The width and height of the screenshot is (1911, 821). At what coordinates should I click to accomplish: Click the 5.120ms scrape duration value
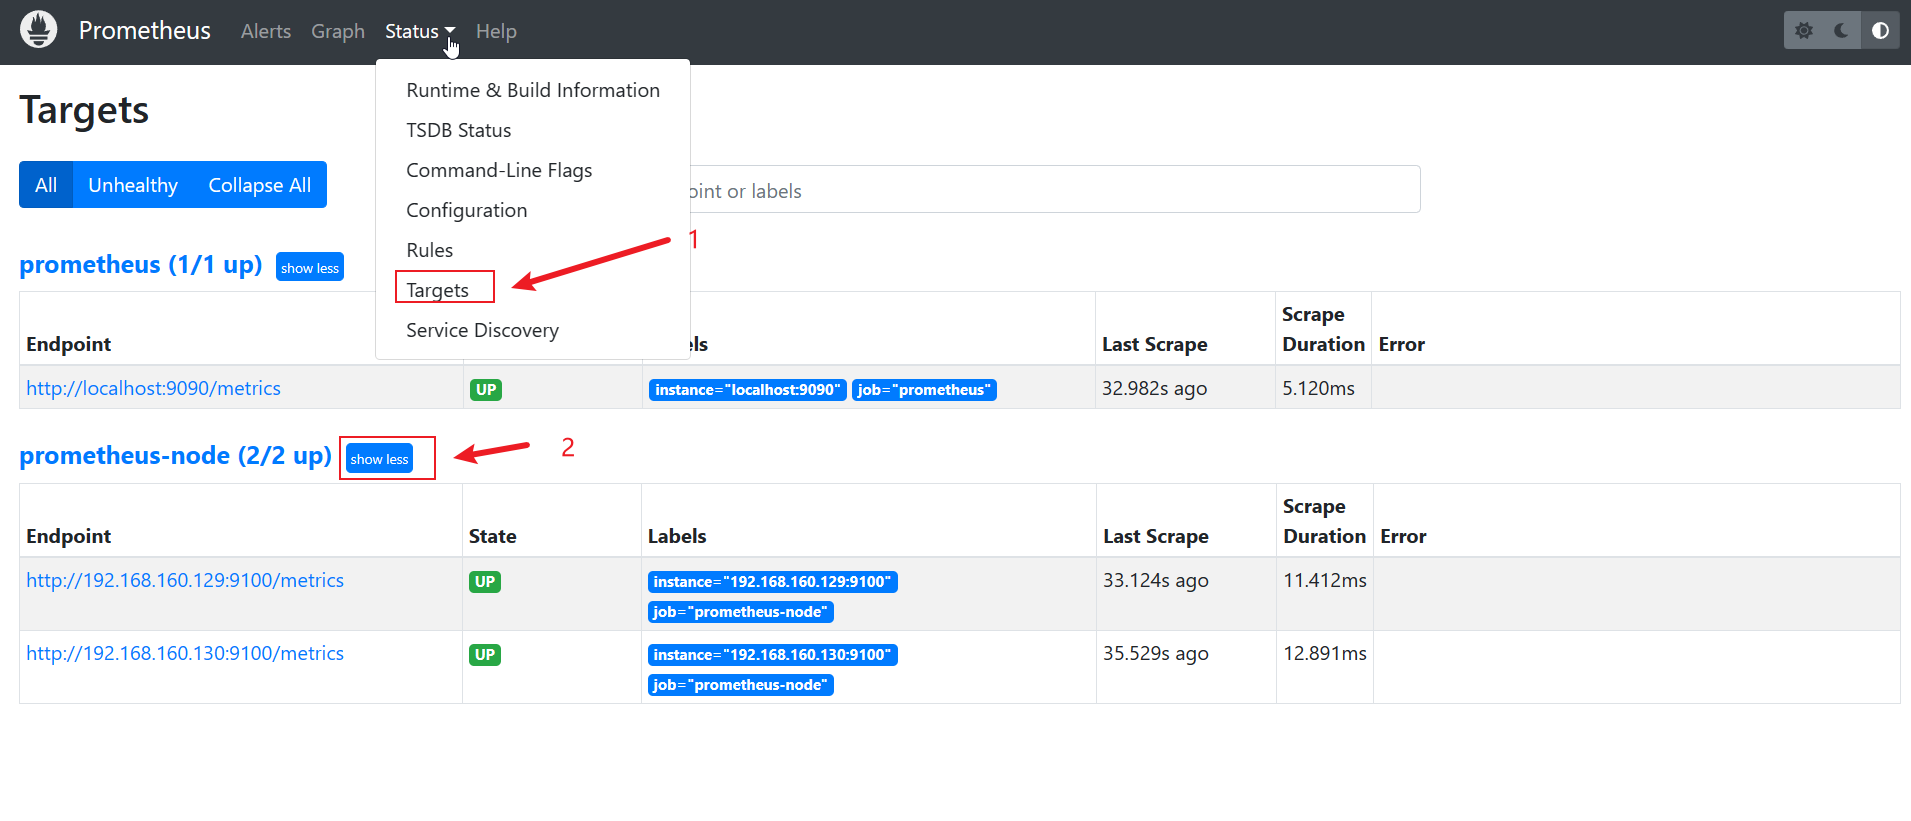tap(1319, 388)
